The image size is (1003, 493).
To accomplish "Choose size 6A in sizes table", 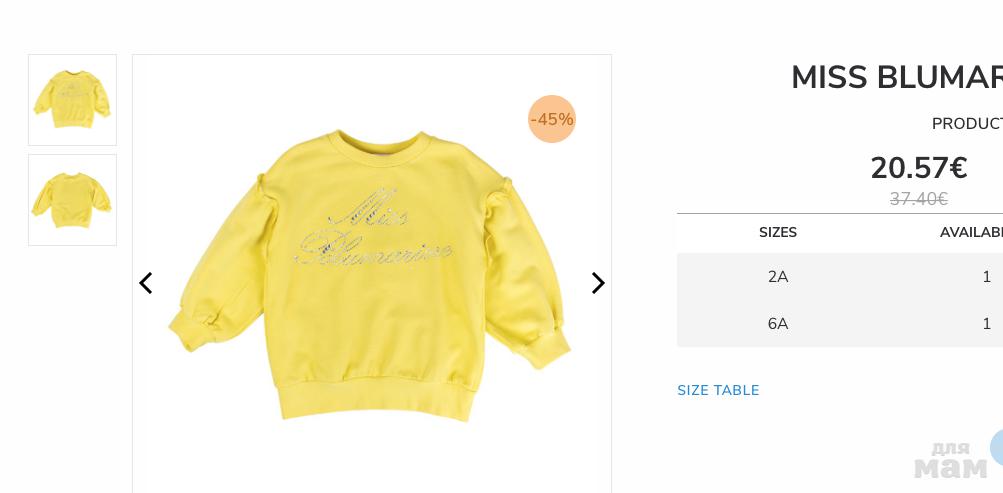I will 778,324.
